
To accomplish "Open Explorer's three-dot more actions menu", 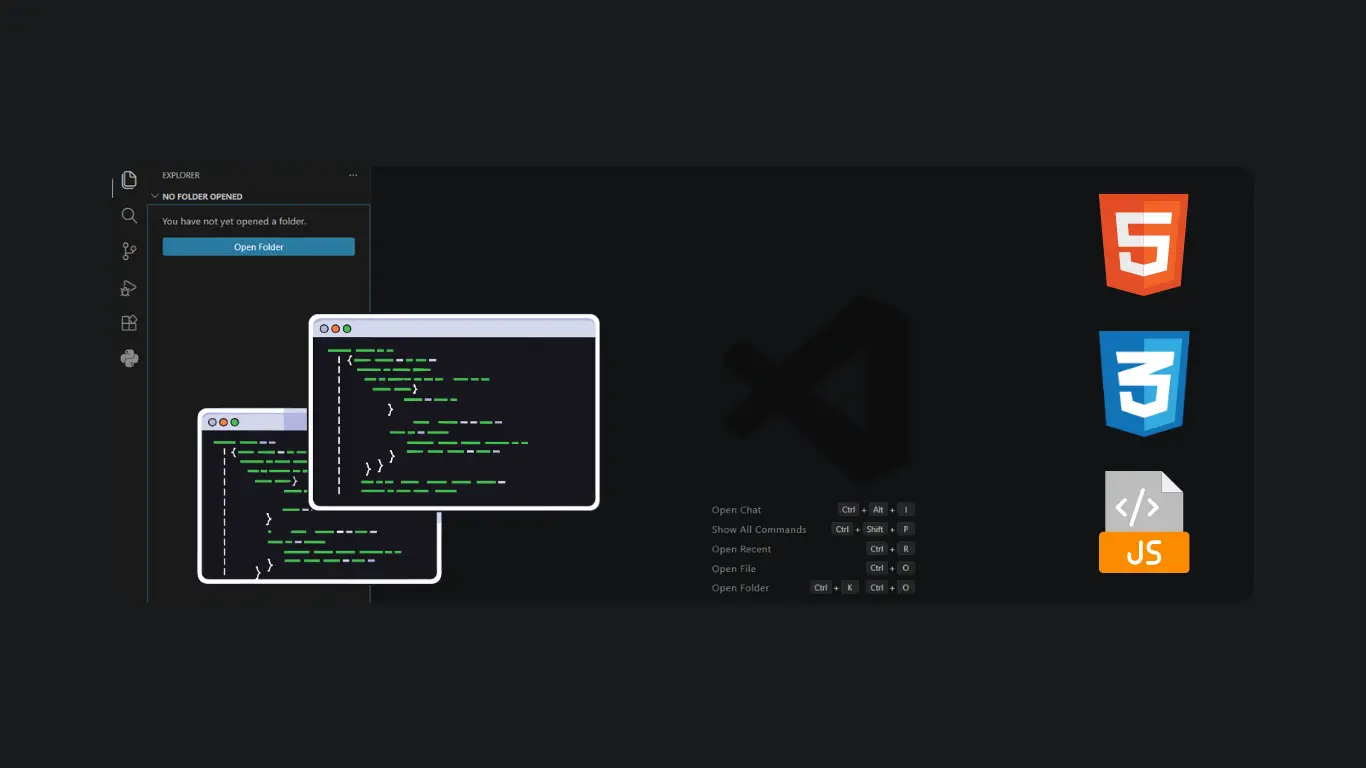I will point(353,175).
